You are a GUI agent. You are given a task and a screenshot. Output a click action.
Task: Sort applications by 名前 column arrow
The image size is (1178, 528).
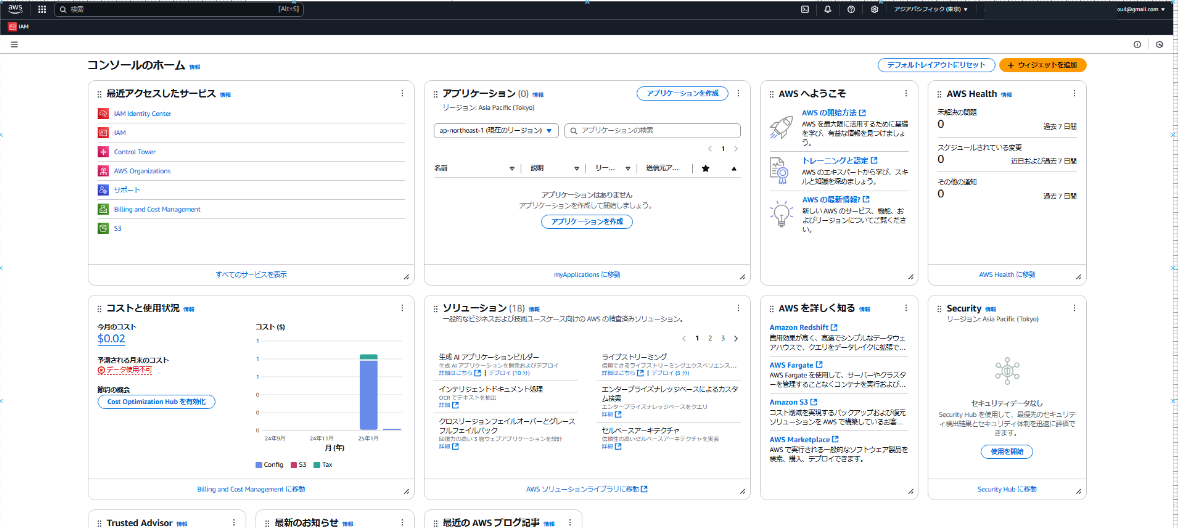512,169
